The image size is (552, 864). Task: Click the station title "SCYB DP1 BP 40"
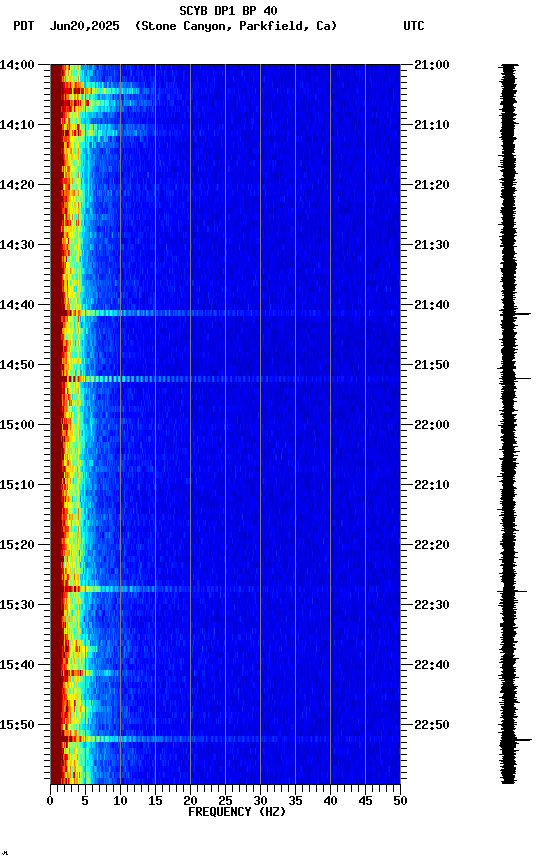click(228, 10)
